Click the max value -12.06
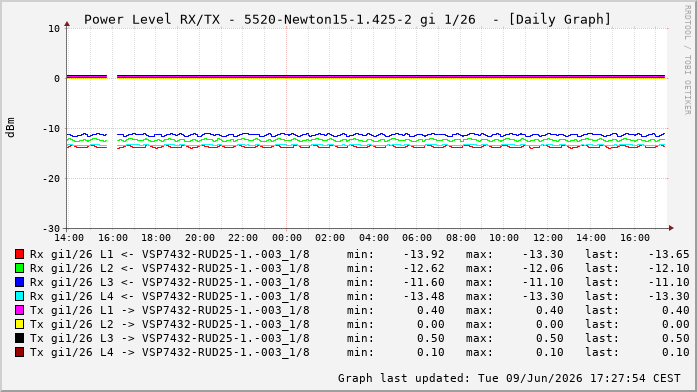 (x=543, y=268)
